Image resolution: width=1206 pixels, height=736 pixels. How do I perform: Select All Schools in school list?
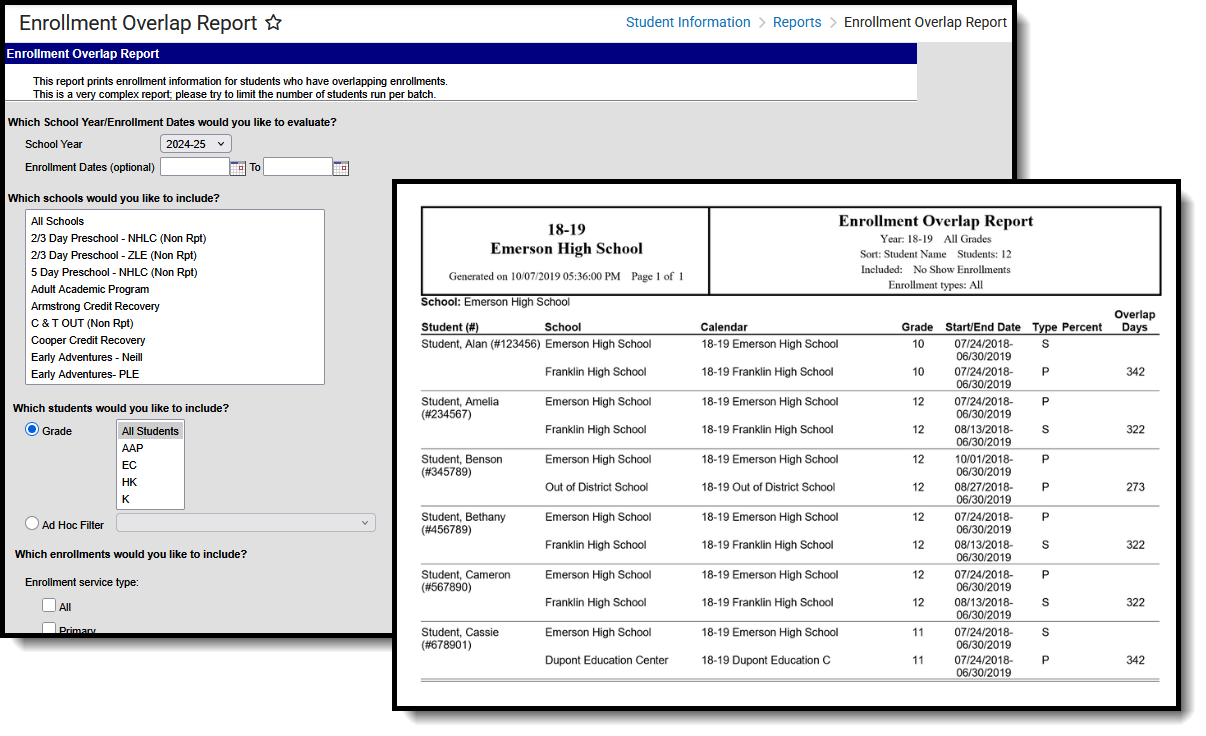coord(176,221)
